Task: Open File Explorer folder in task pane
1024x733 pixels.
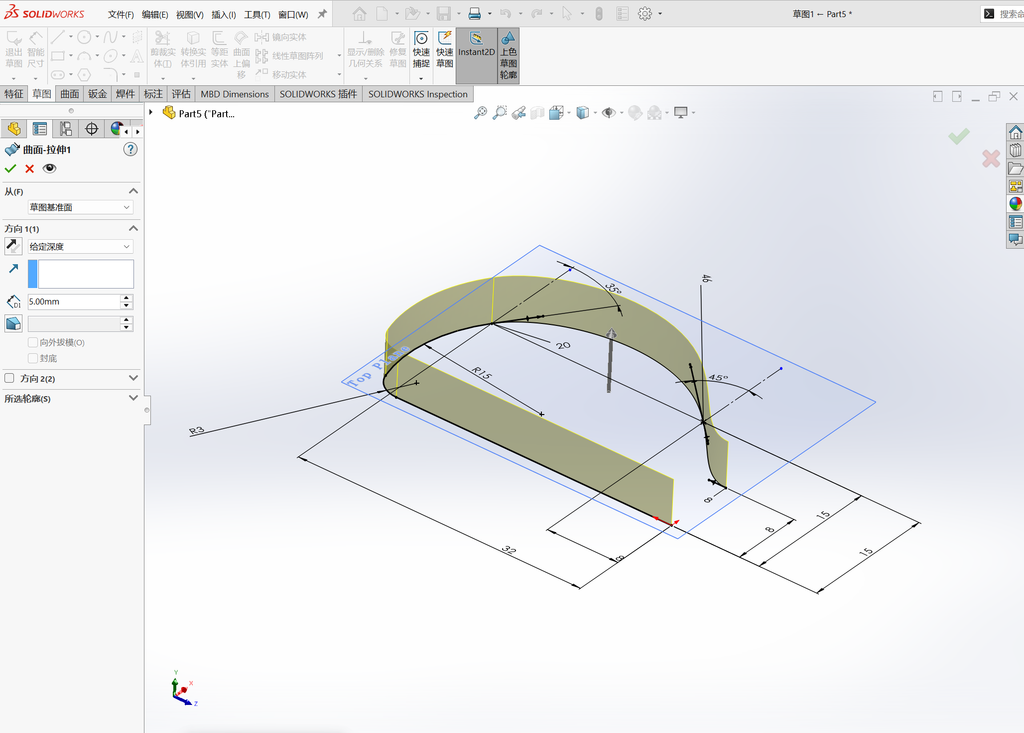Action: 1016,169
